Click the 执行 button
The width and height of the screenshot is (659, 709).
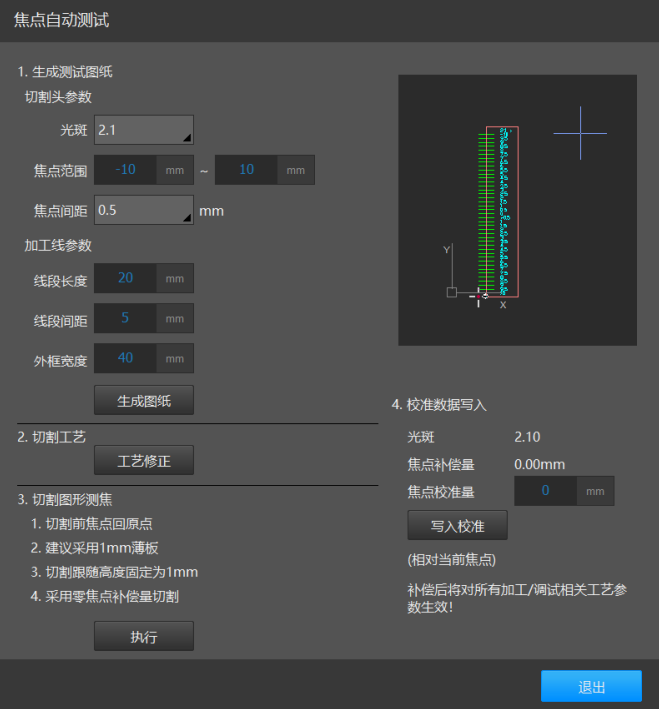click(144, 636)
